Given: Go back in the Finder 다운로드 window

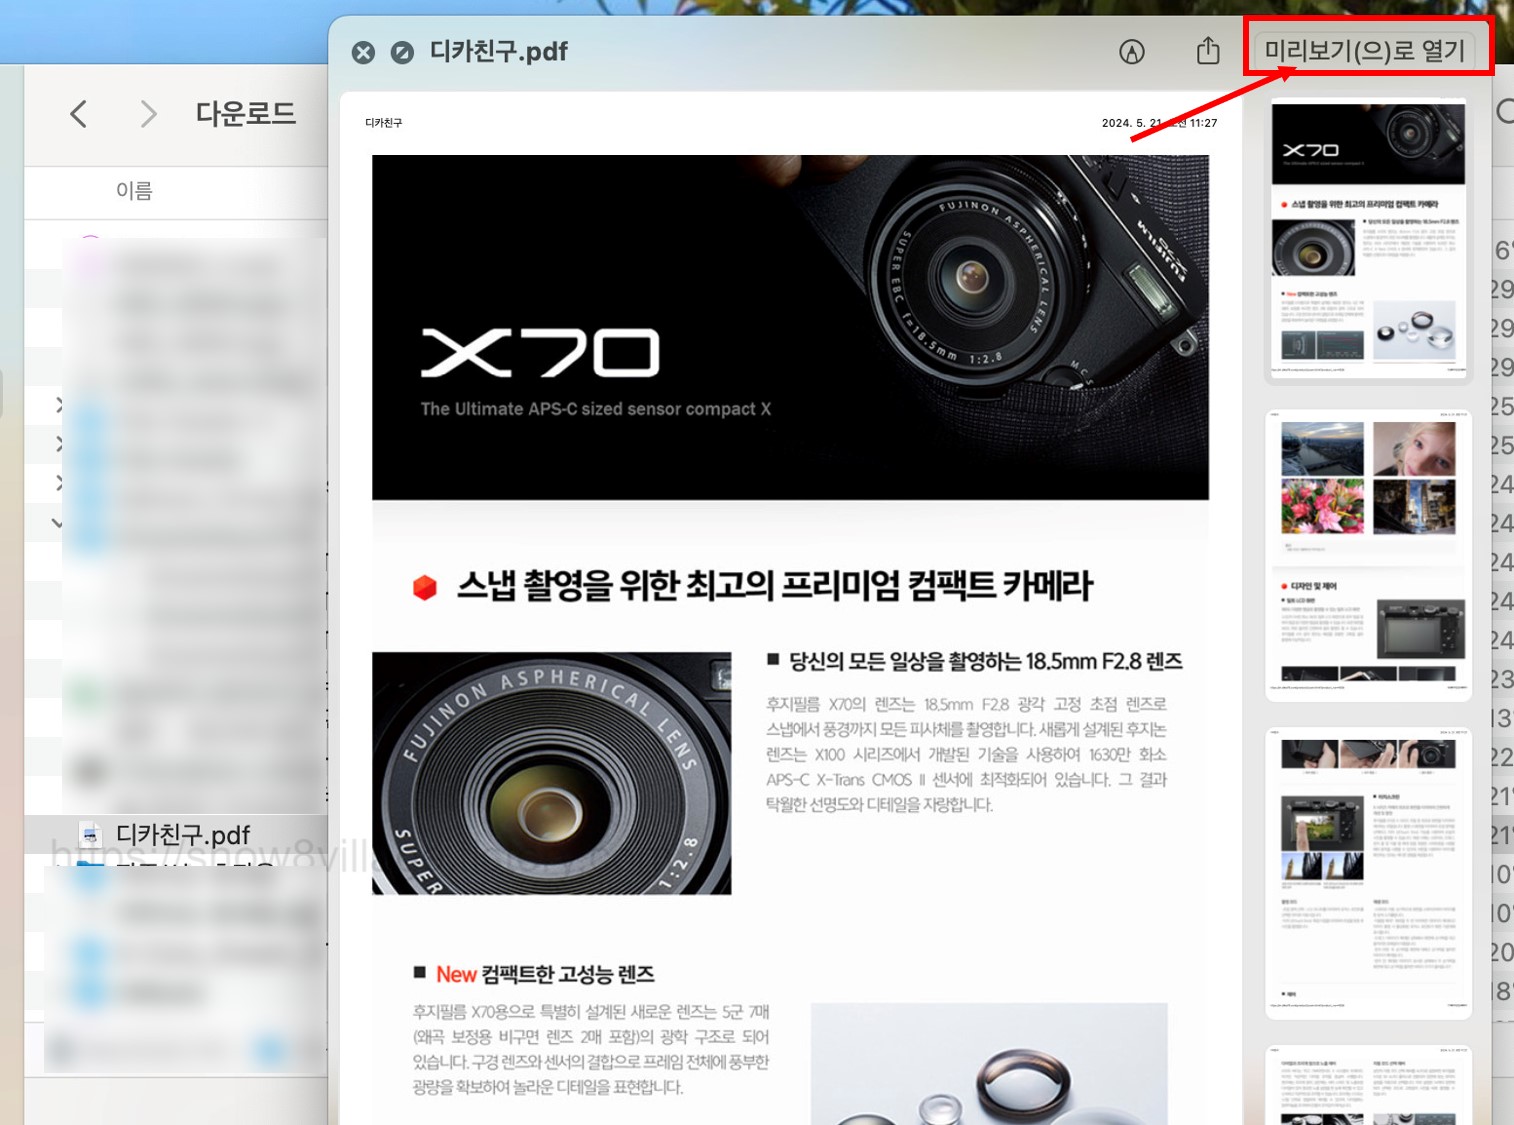Looking at the screenshot, I should point(79,114).
